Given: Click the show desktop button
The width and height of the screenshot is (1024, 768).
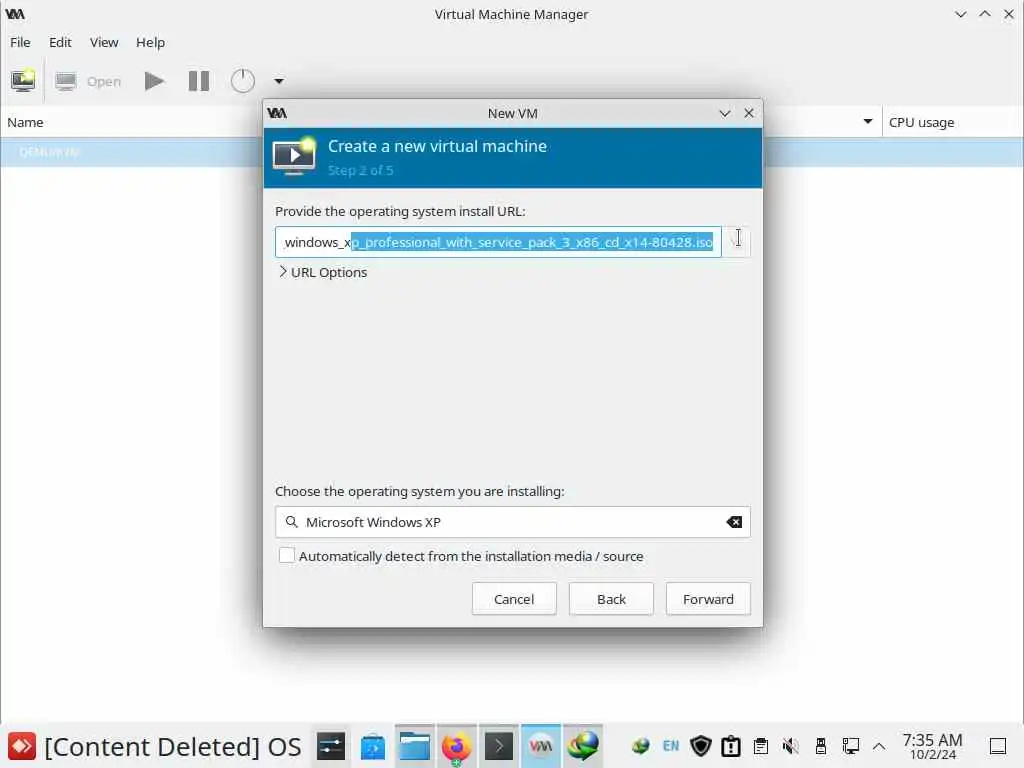Looking at the screenshot, I should point(998,746).
